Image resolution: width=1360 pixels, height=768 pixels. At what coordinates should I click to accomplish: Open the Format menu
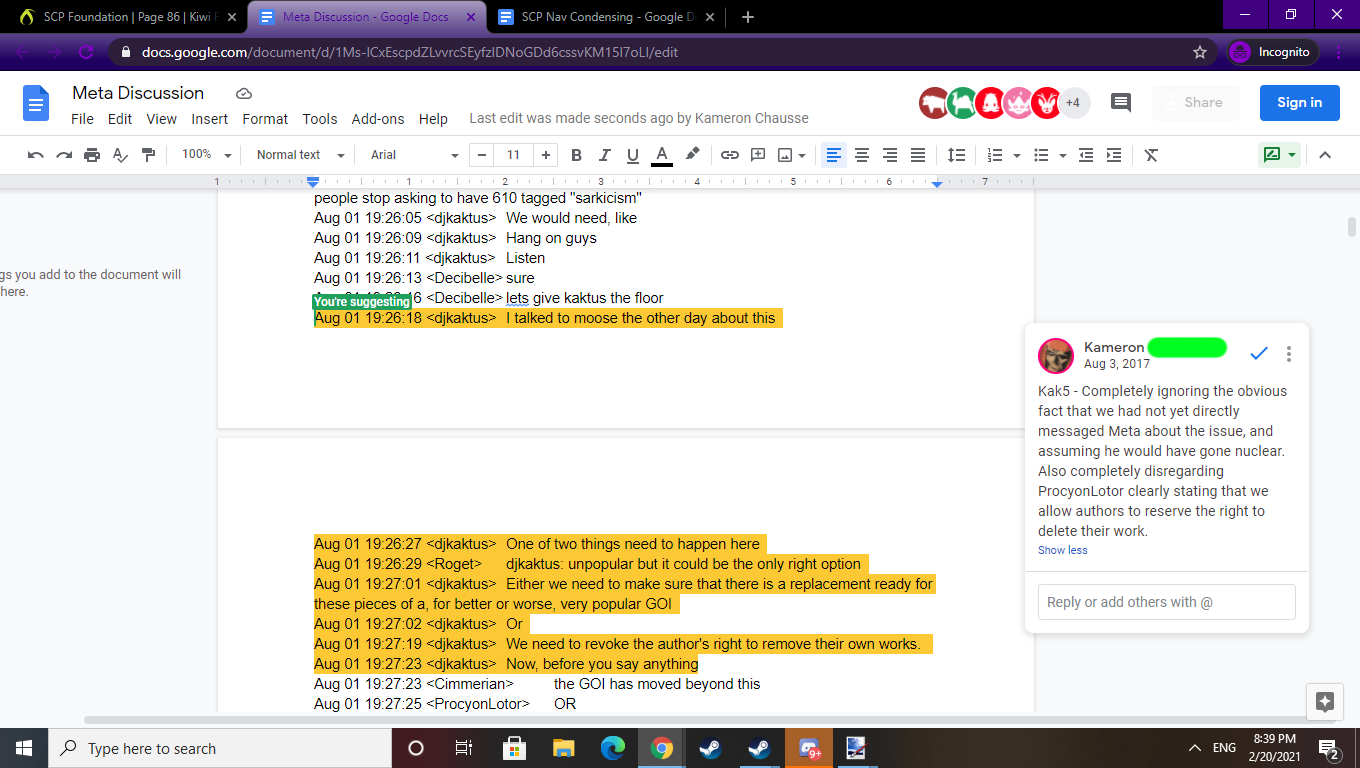(x=265, y=118)
